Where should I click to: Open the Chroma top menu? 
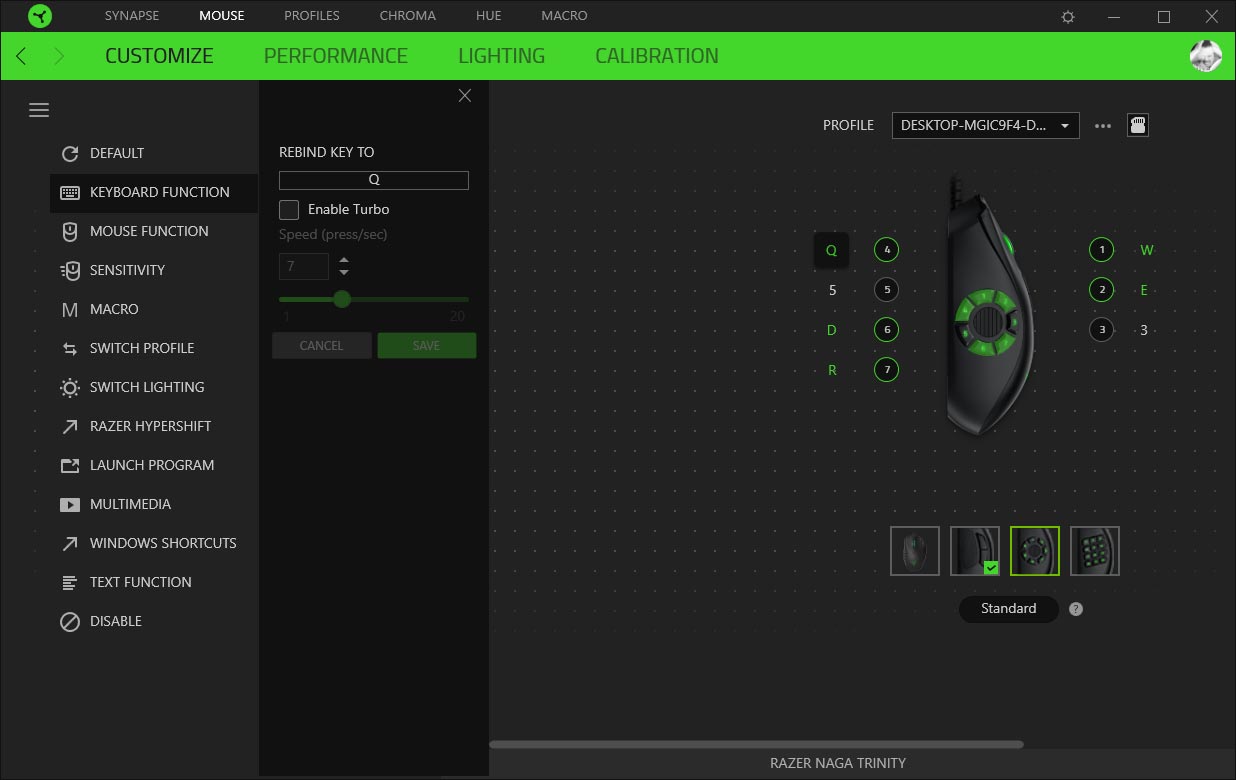pyautogui.click(x=407, y=16)
